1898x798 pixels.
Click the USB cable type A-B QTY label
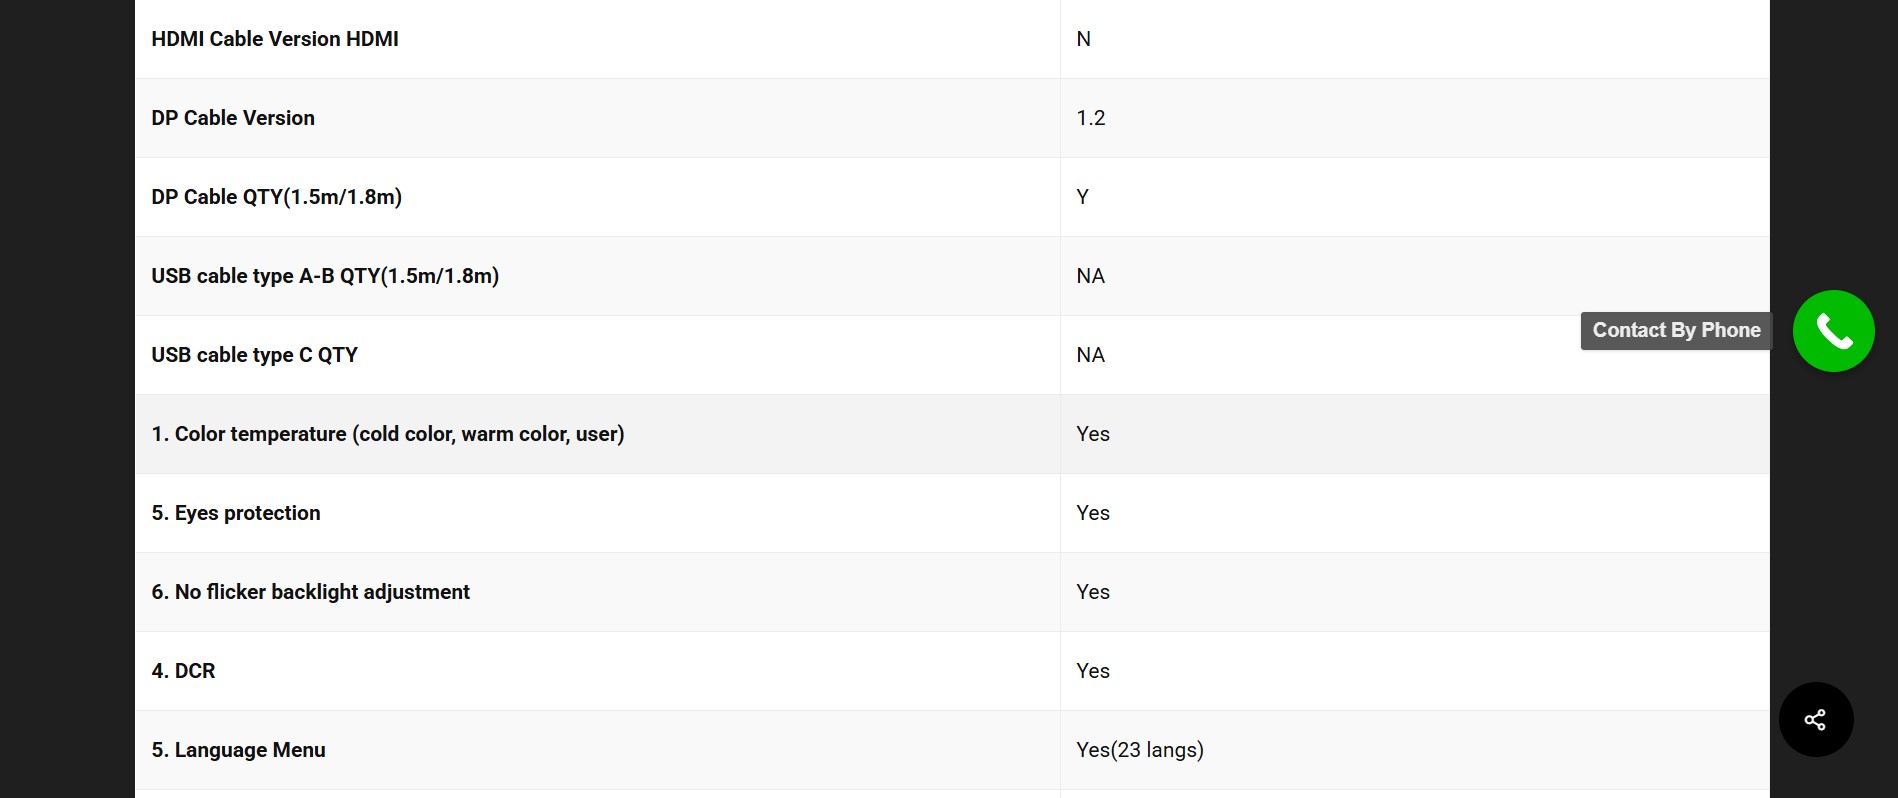click(325, 276)
